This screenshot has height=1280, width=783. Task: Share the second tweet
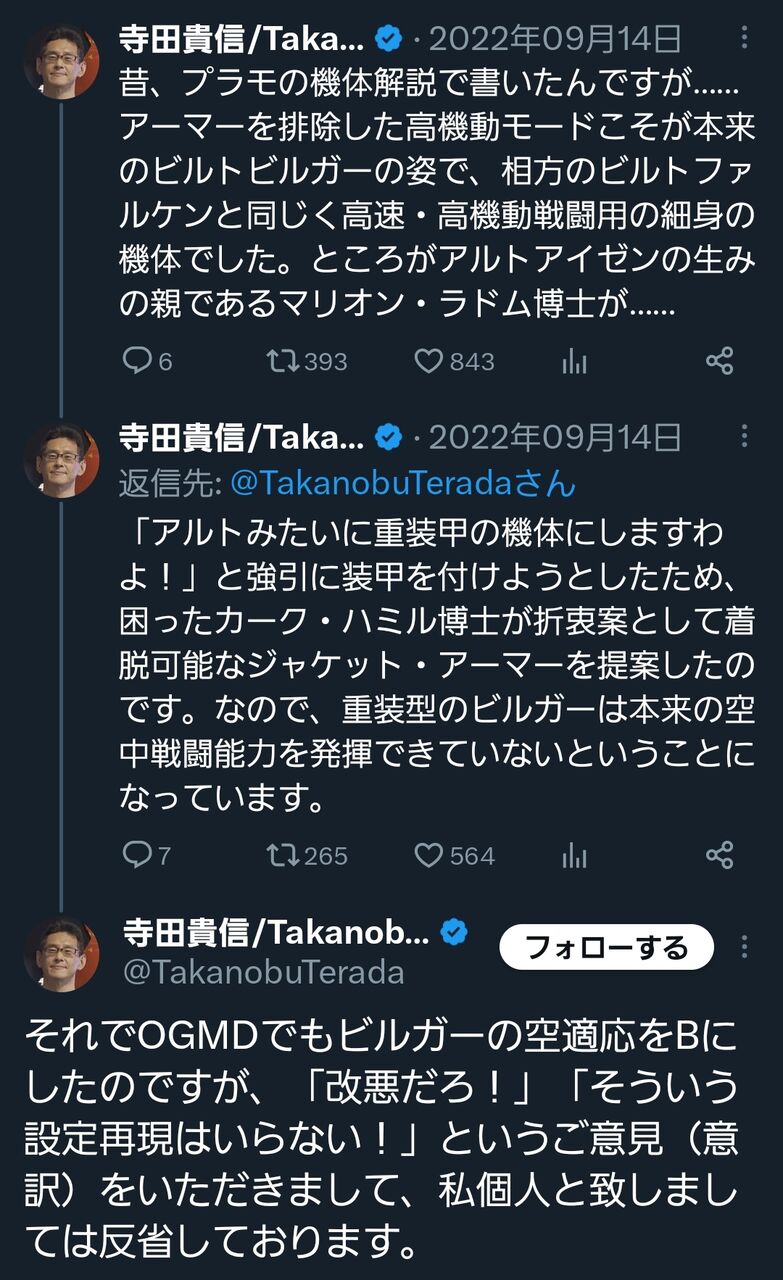720,855
